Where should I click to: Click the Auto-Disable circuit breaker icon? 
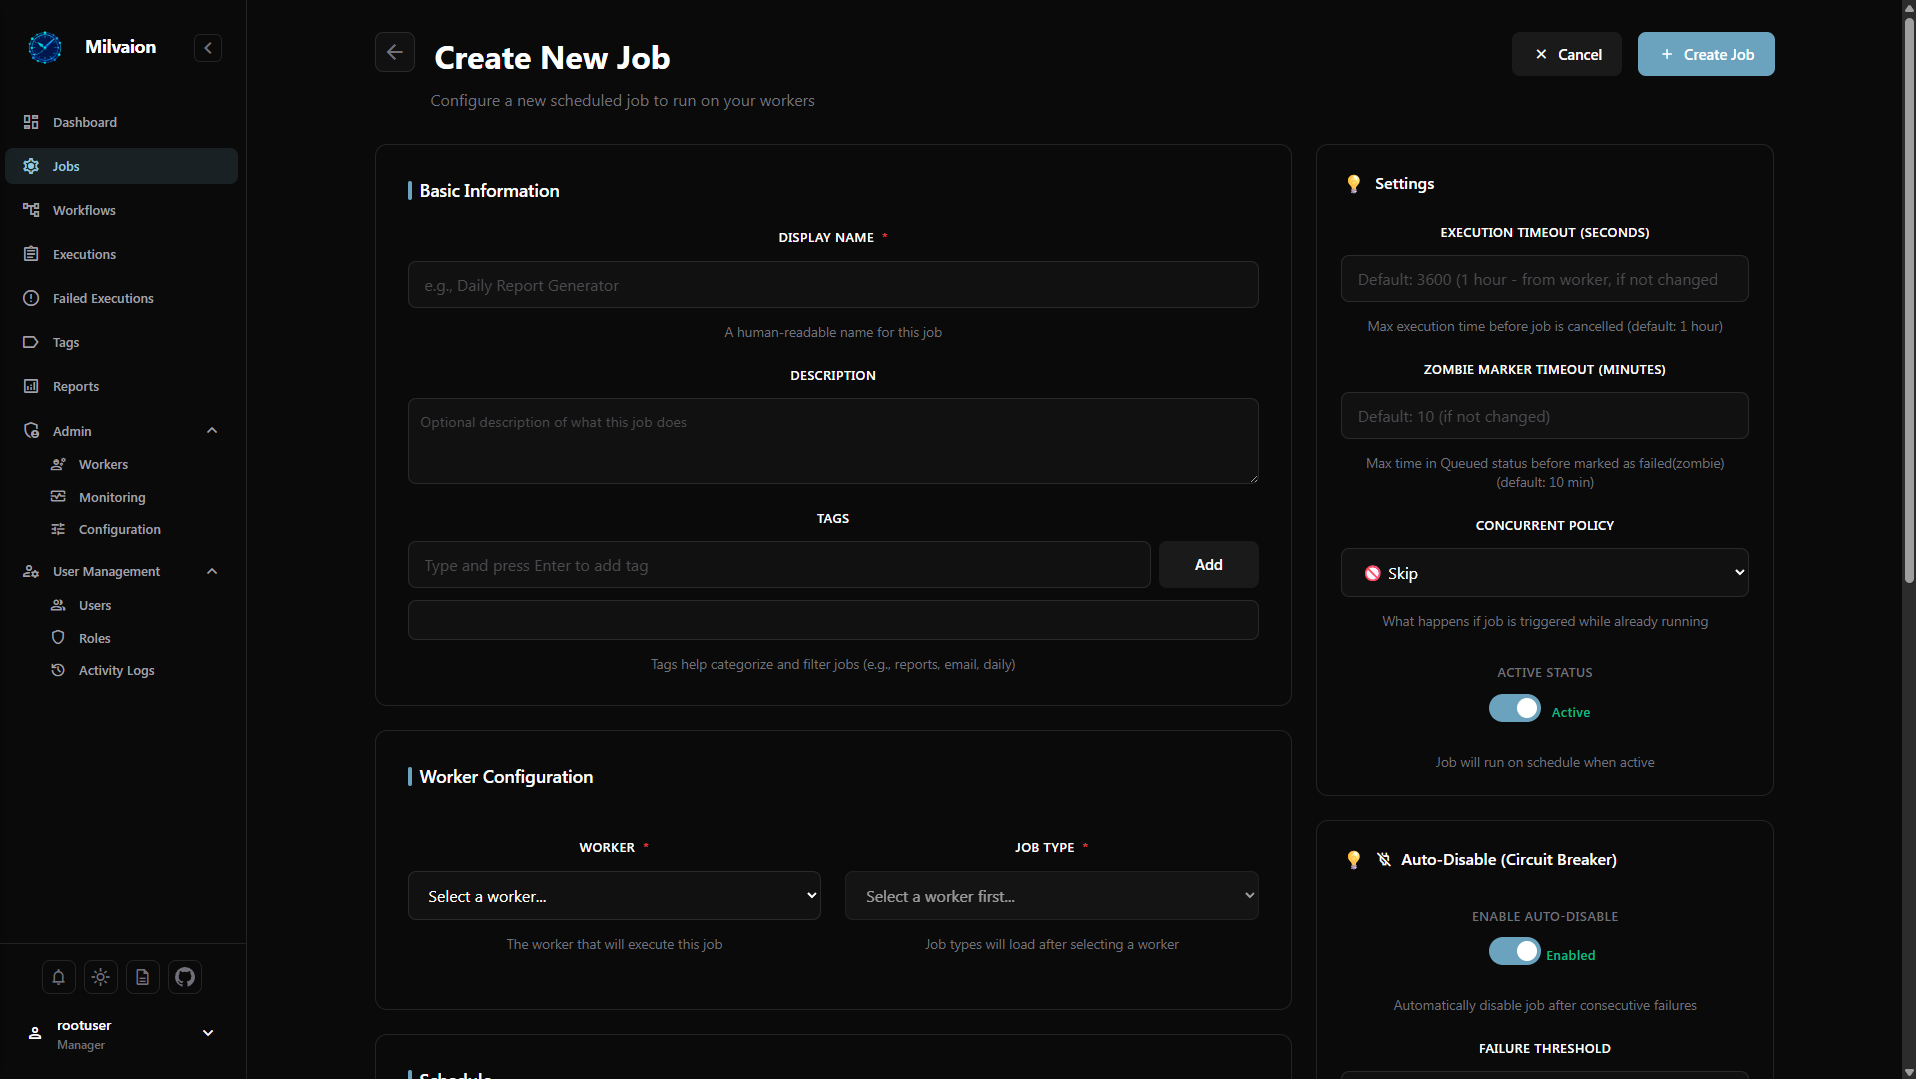coord(1383,860)
